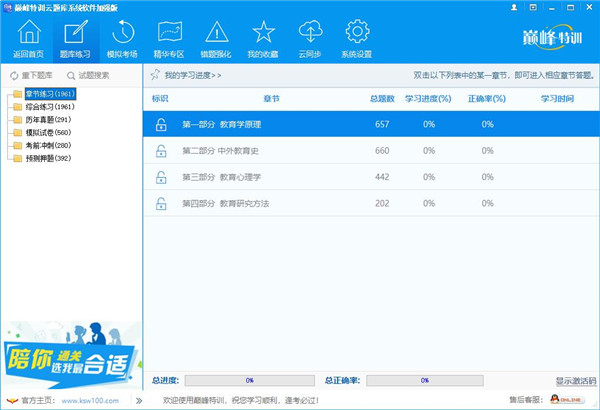The image size is (600, 410).
Task: Click lock icon for 第二部分 中外教育史
Action: (x=159, y=151)
